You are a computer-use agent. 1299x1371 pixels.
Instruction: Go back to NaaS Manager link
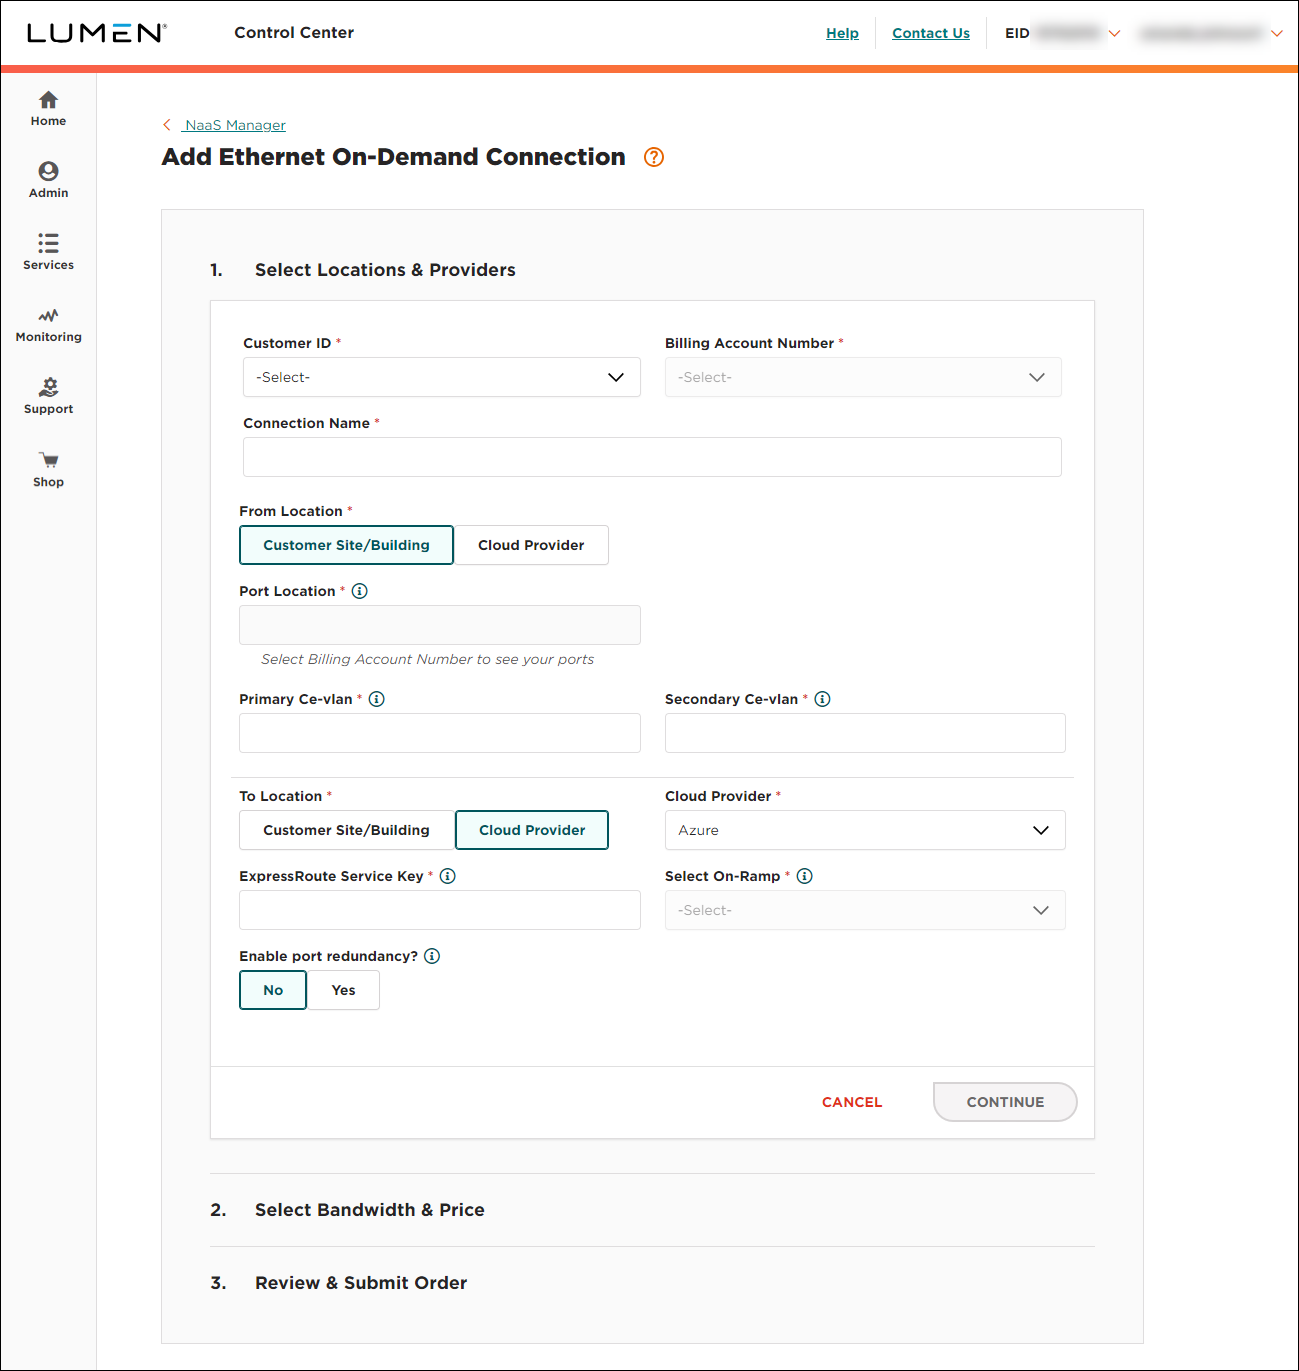pyautogui.click(x=235, y=125)
